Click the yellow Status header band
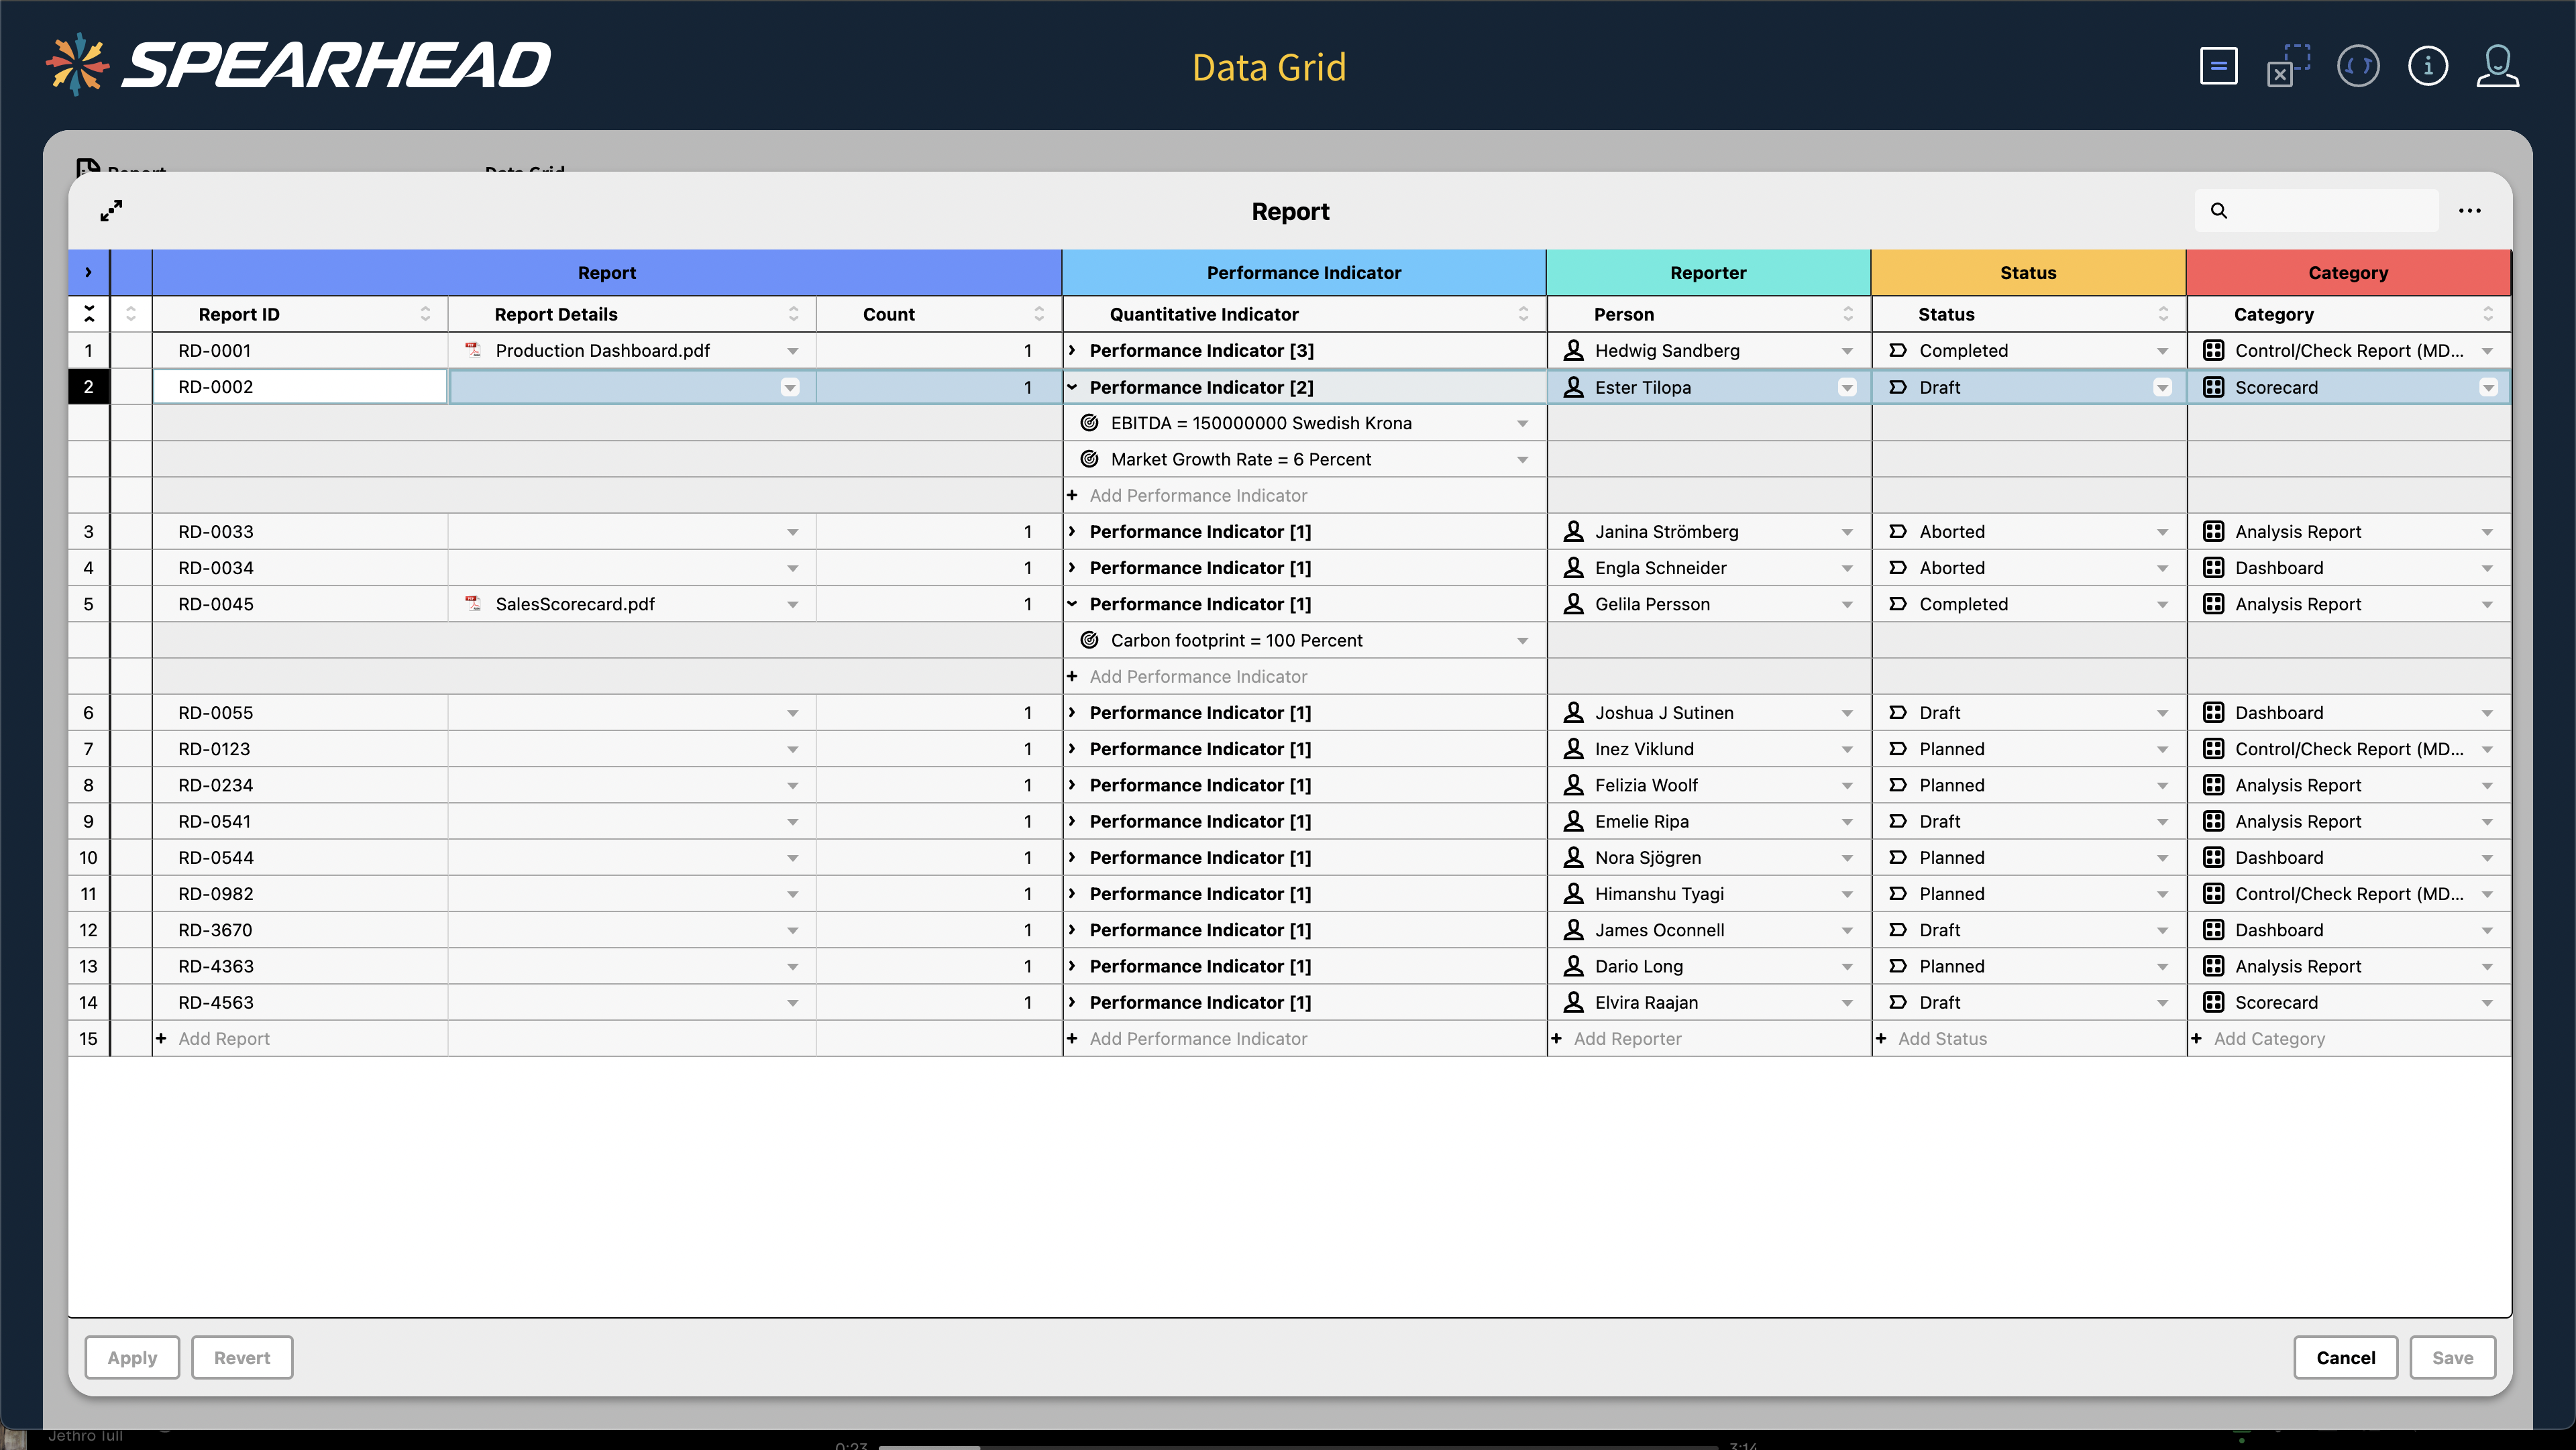The height and width of the screenshot is (1450, 2576). point(2027,273)
